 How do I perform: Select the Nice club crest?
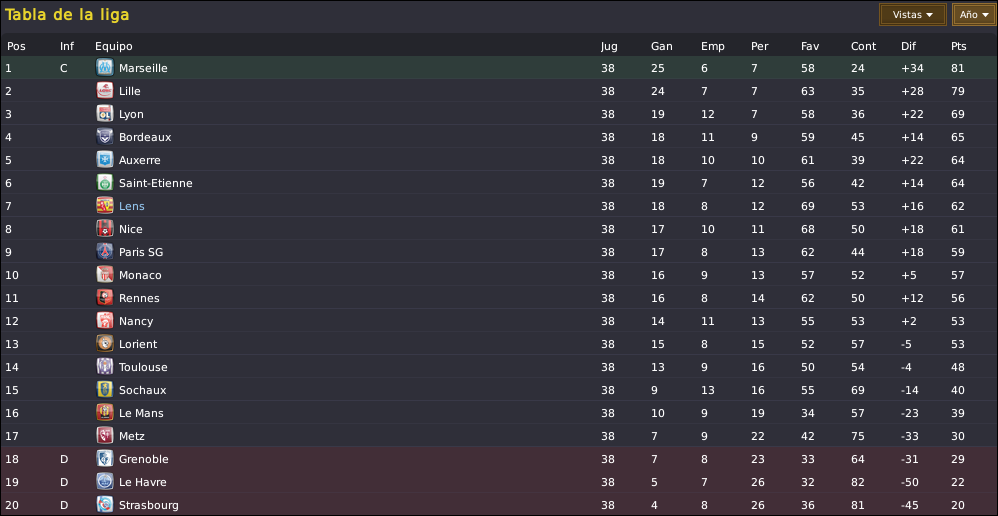point(105,229)
